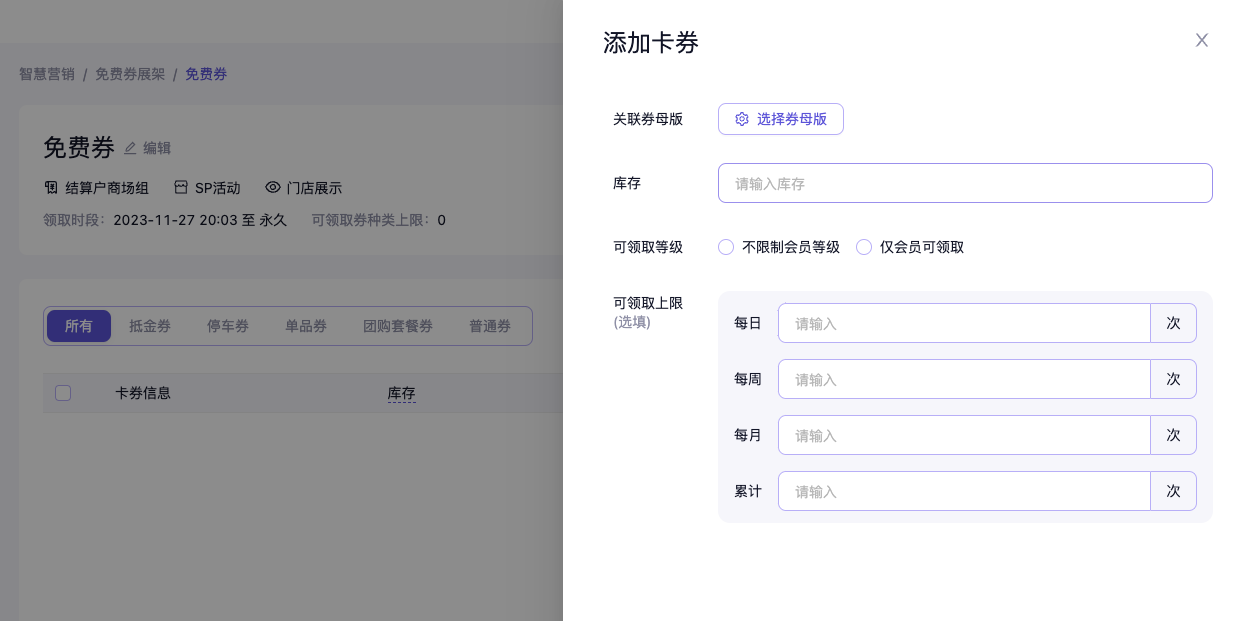Click the SP活动 store icon
Viewport: 1247px width, 621px height.
(x=181, y=188)
